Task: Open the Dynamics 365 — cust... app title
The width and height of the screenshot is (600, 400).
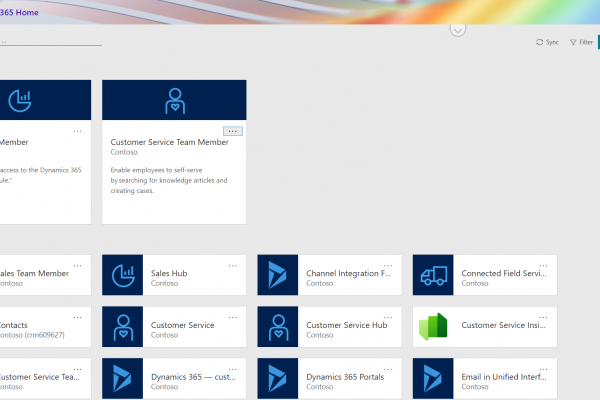Action: point(193,377)
